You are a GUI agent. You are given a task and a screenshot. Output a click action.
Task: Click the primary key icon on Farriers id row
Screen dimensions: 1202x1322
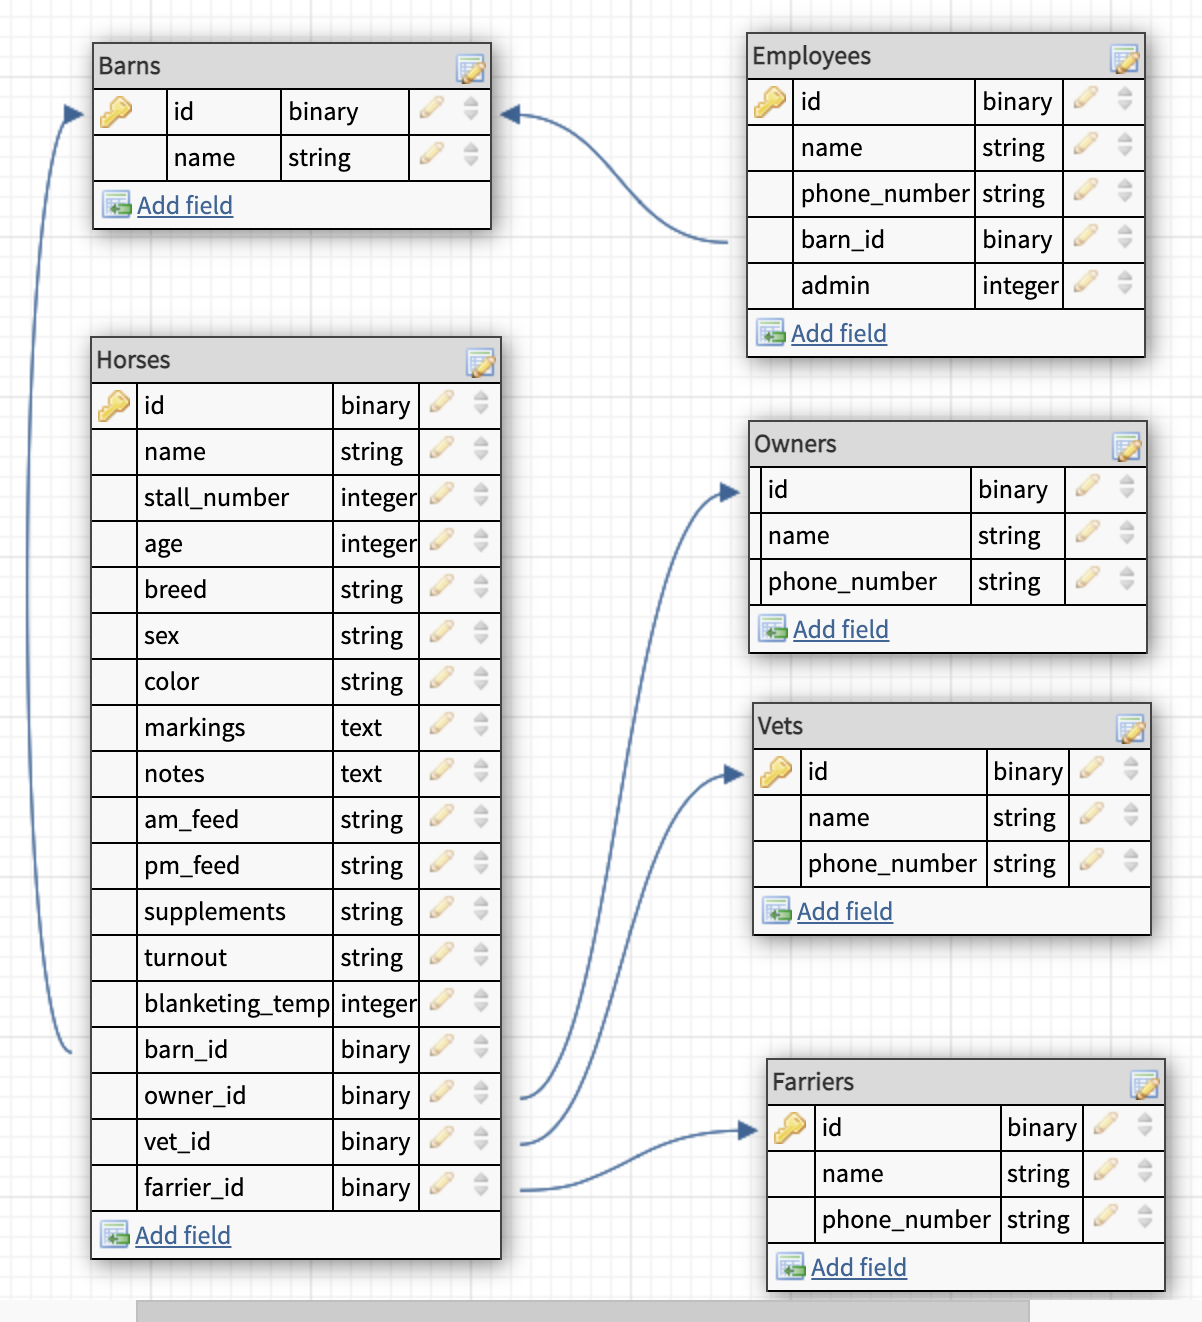coord(790,1127)
